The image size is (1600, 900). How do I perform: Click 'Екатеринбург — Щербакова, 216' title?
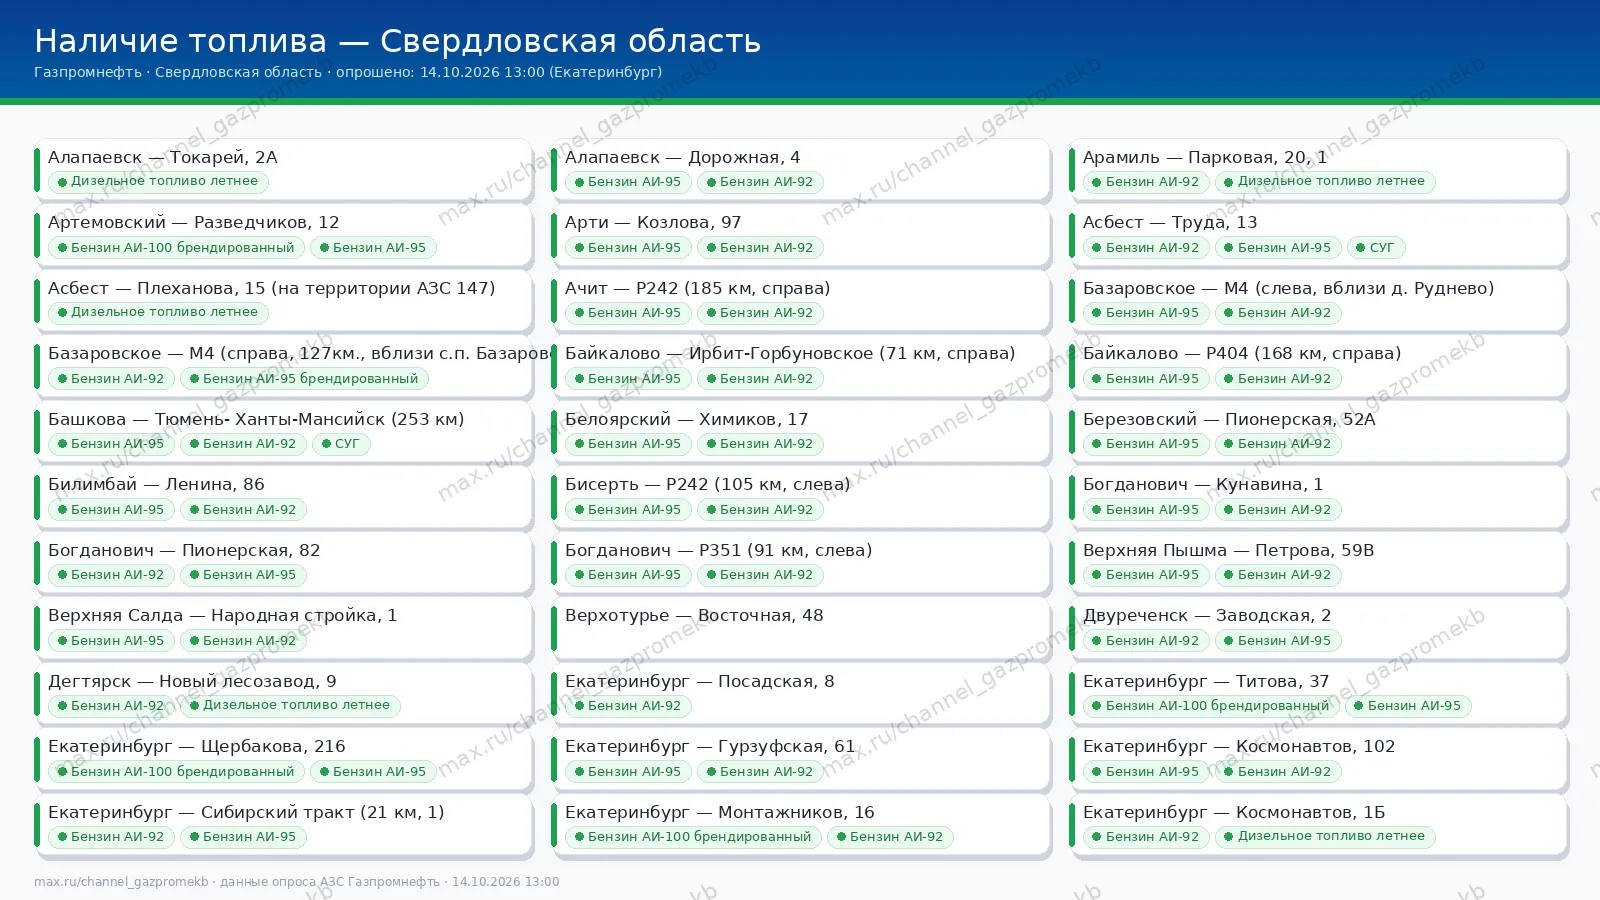[197, 746]
